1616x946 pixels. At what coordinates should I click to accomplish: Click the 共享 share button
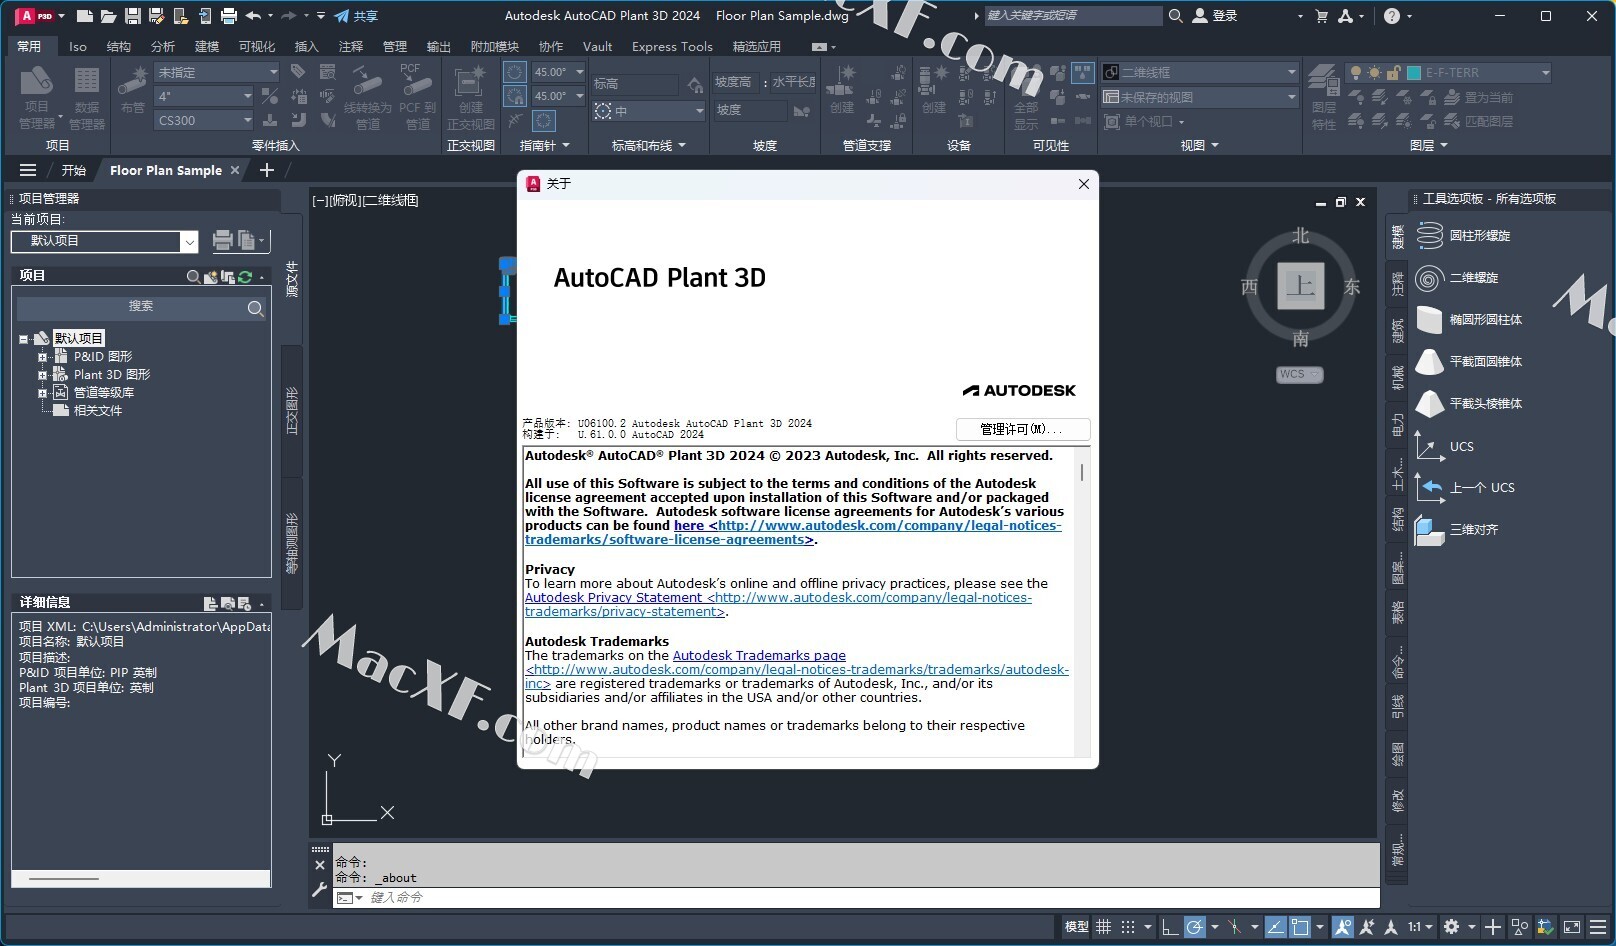(356, 16)
